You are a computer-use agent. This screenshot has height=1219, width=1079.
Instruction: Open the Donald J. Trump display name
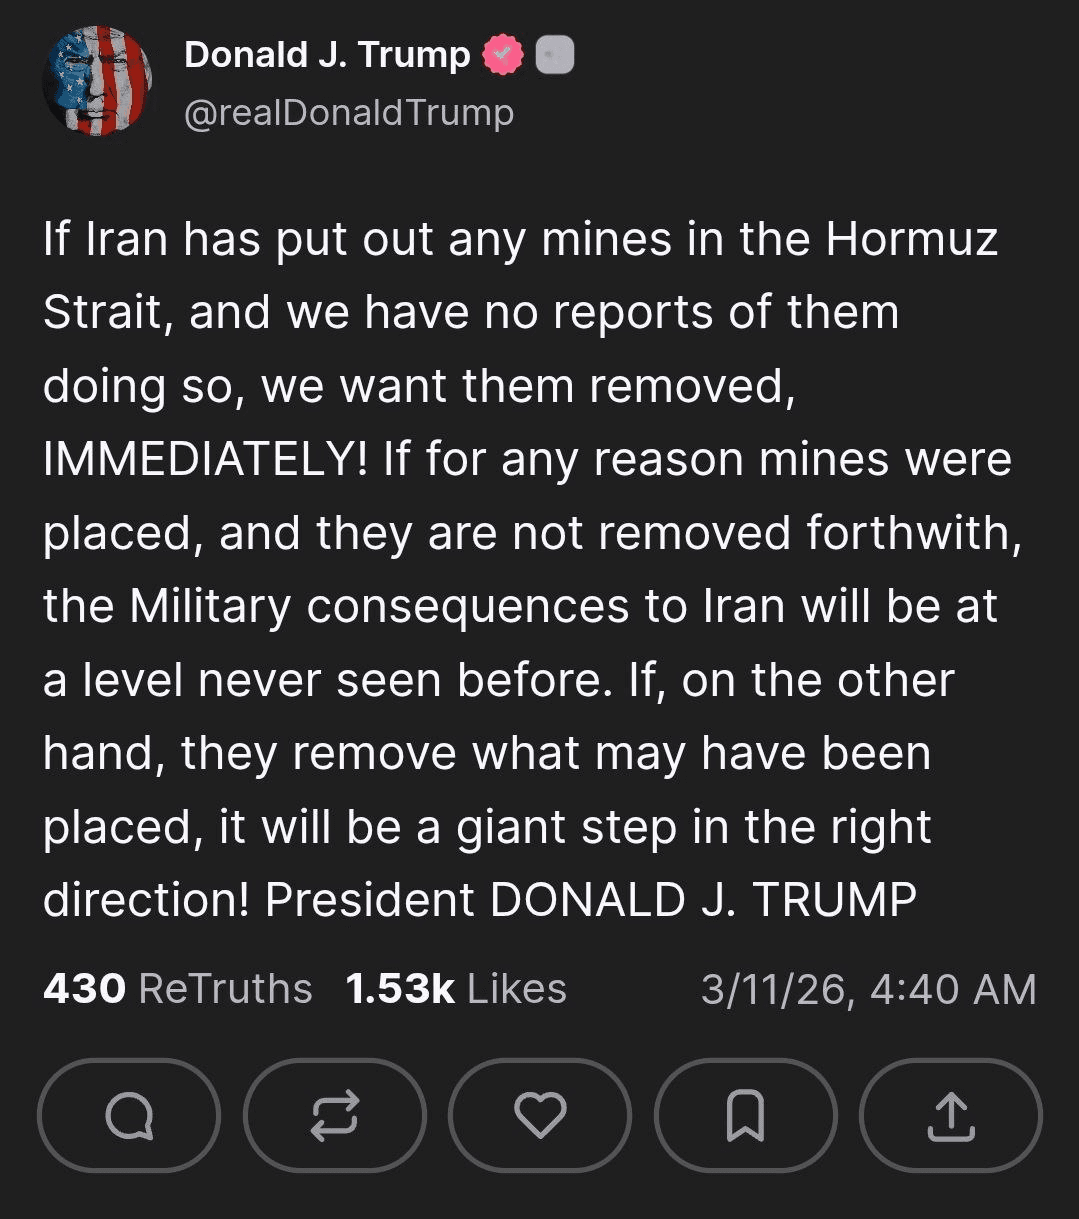coord(327,55)
